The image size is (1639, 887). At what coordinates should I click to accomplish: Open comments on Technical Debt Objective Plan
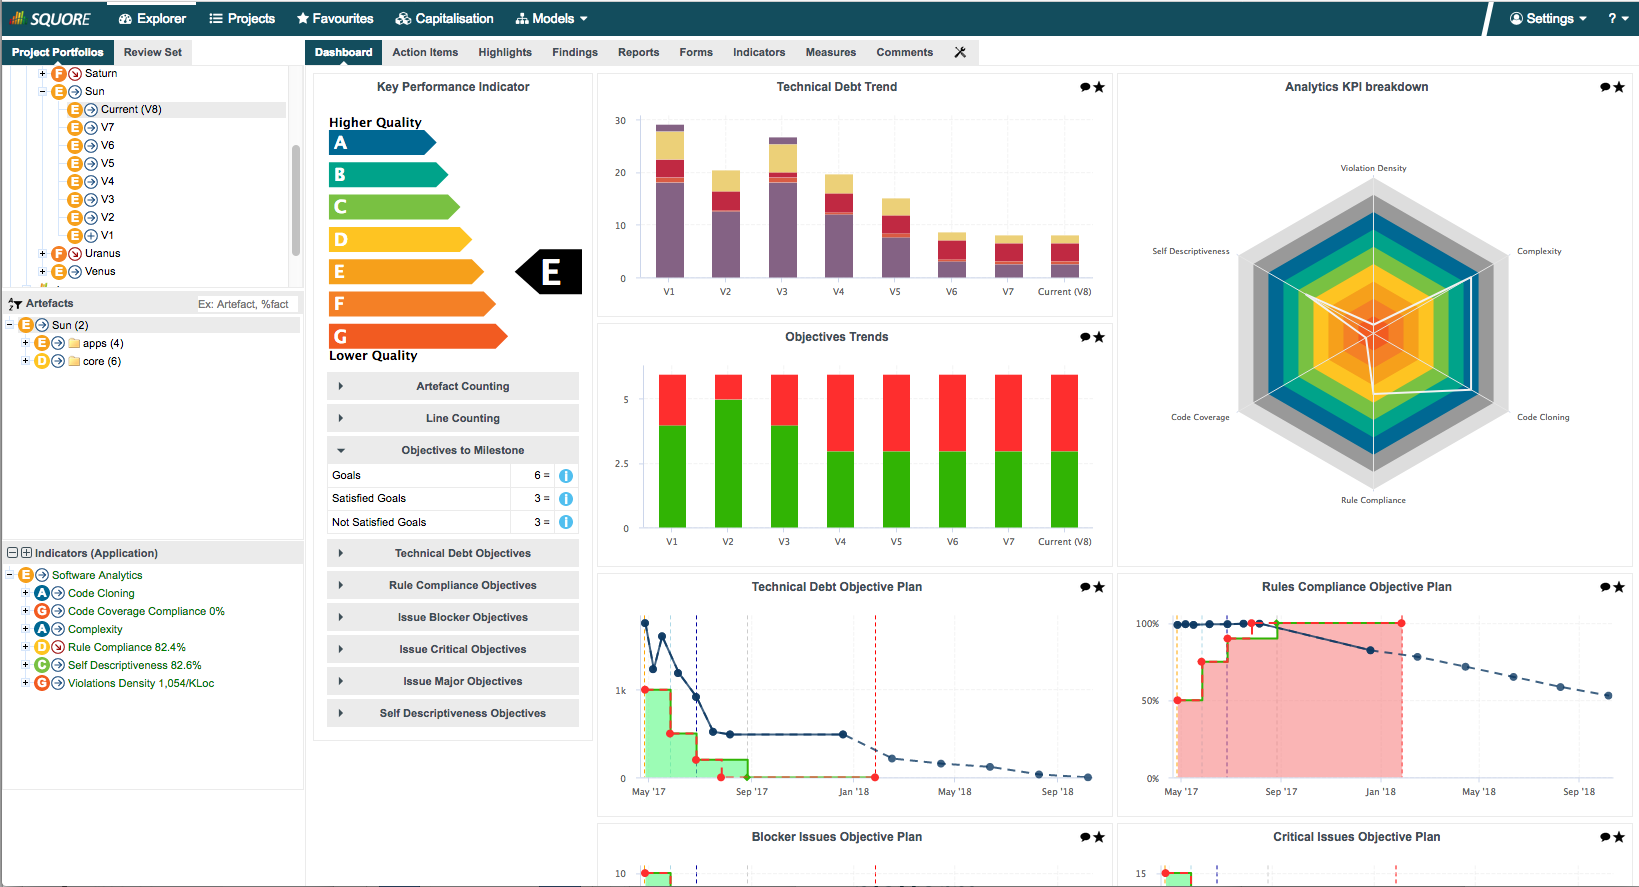(1085, 588)
